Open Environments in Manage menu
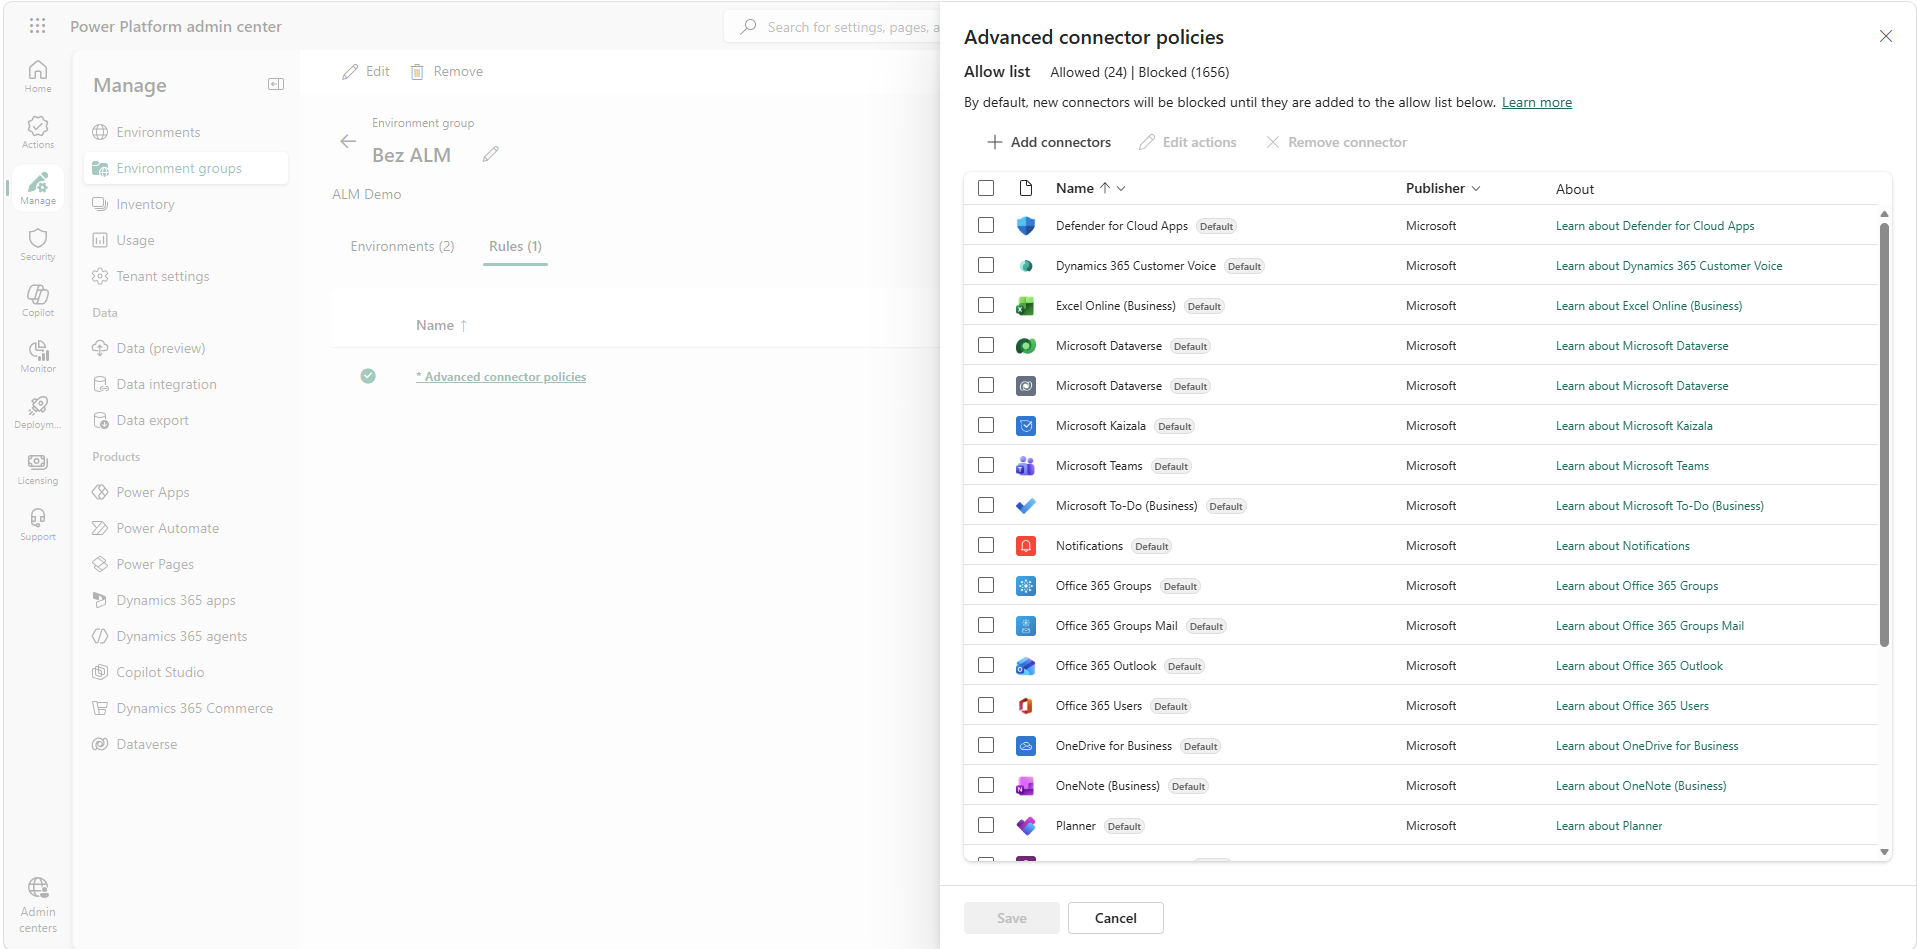This screenshot has width=1917, height=949. [158, 132]
